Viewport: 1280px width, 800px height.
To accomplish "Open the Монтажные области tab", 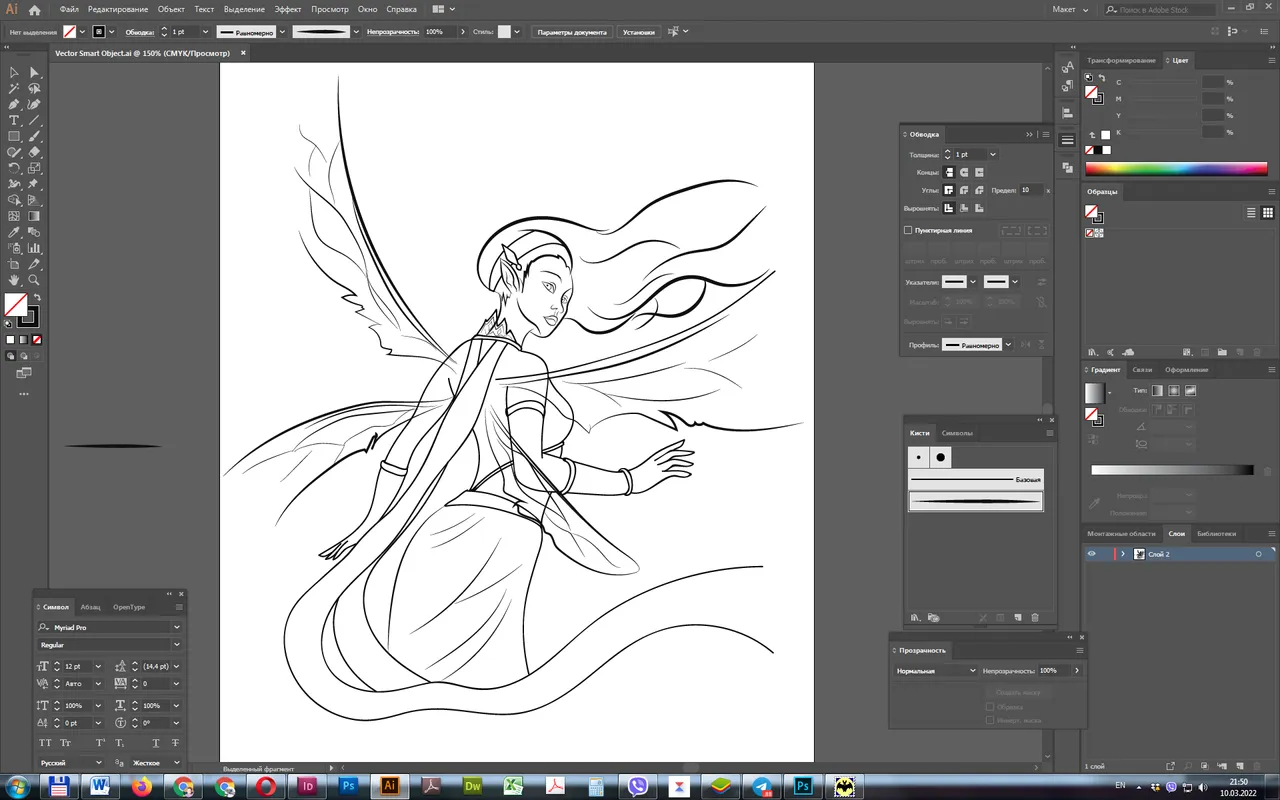I will click(x=1121, y=534).
